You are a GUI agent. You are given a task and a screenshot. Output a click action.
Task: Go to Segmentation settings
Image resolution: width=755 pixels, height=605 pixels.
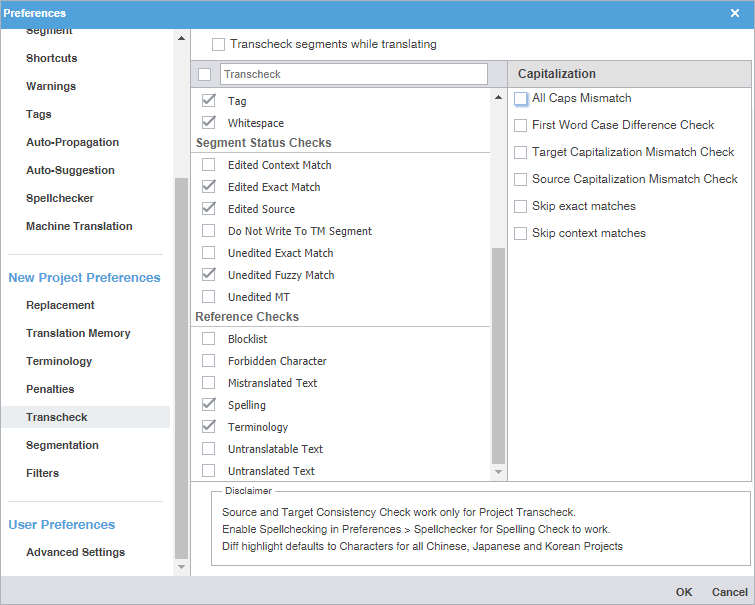point(62,445)
